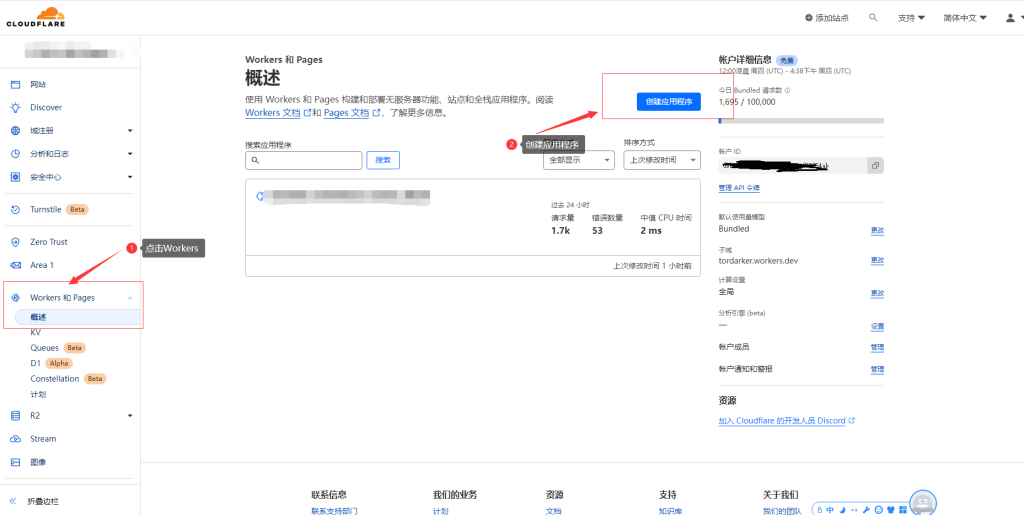Click 管理 next to 帐户成员
1024x515 pixels.
coord(877,347)
